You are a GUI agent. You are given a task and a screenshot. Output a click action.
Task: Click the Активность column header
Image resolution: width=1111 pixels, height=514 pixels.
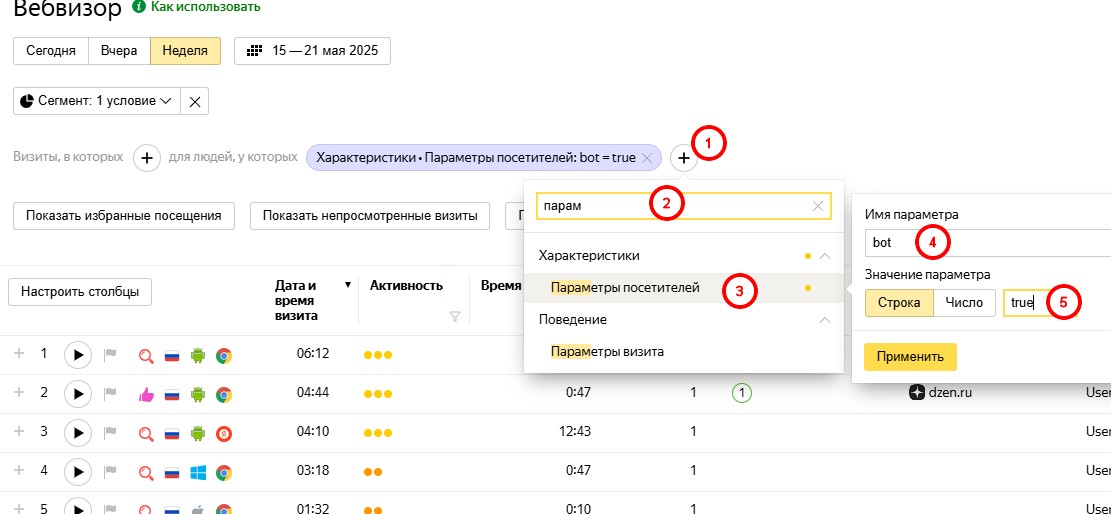[406, 286]
